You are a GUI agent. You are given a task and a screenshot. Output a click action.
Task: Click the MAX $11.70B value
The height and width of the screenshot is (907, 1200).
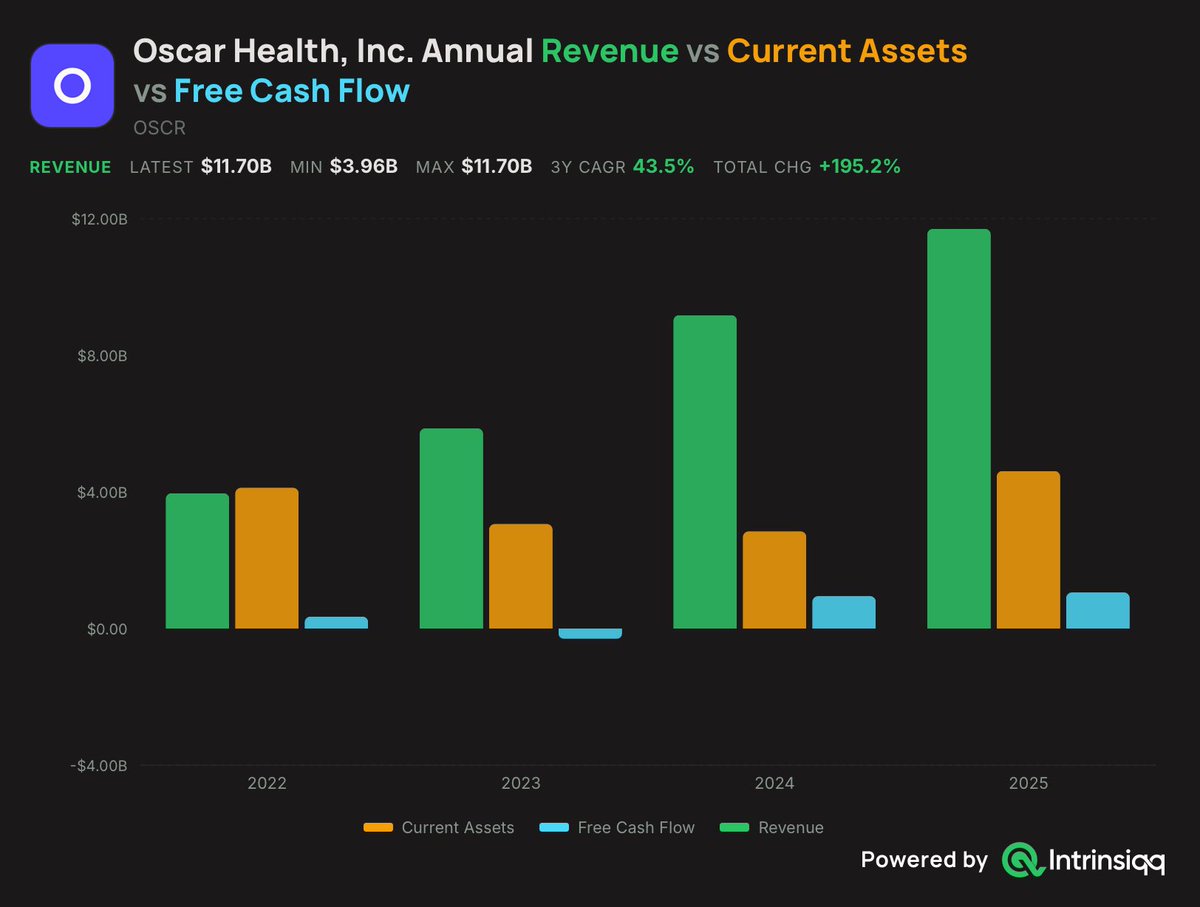[x=497, y=167]
